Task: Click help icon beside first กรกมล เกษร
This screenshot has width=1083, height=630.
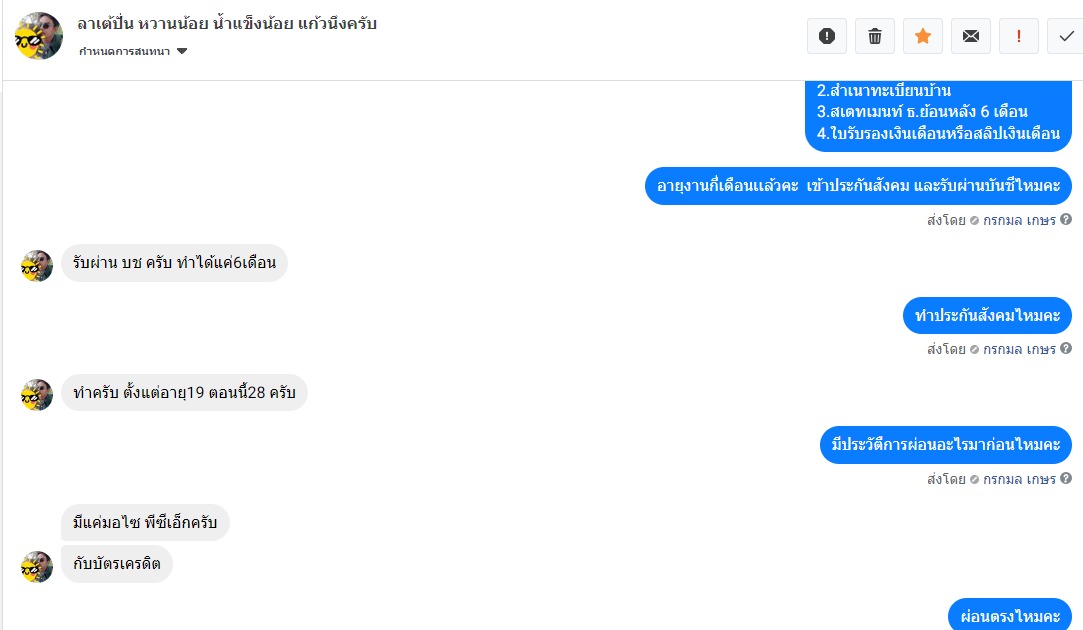Action: pyautogui.click(x=1066, y=220)
